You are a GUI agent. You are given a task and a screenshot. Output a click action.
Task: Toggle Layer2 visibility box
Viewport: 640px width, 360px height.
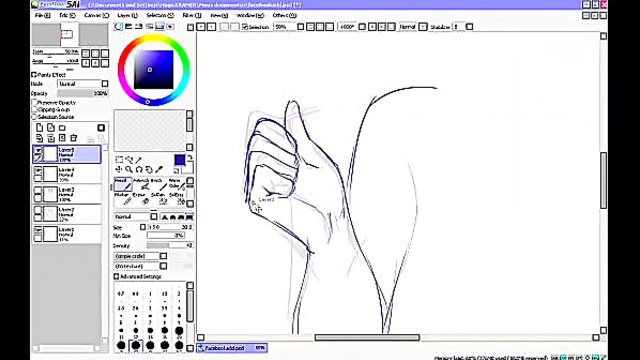(x=38, y=210)
